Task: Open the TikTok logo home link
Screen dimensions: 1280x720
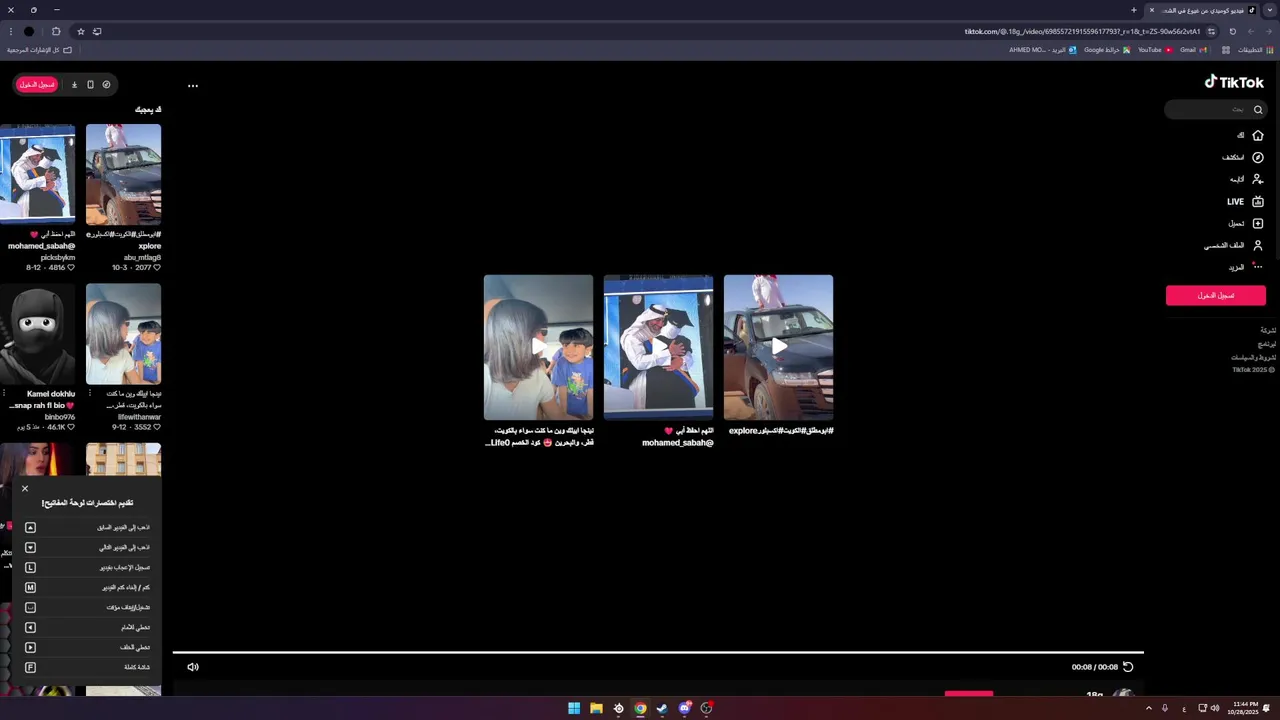Action: coord(1234,83)
